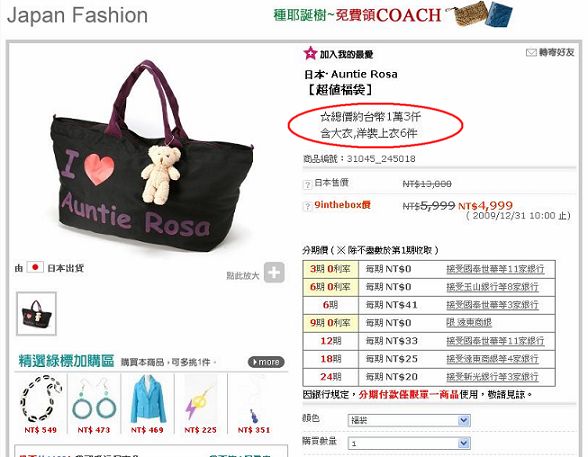Open the more button in add-on section
This screenshot has width=588, height=457.
pos(266,362)
